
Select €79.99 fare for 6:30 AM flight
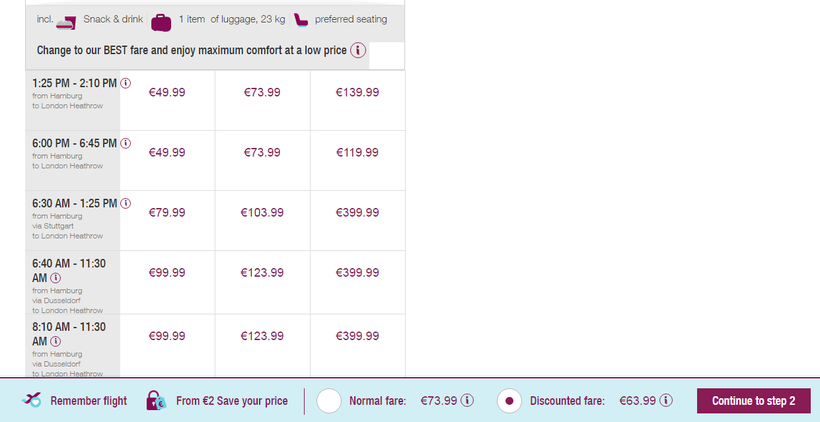point(167,212)
